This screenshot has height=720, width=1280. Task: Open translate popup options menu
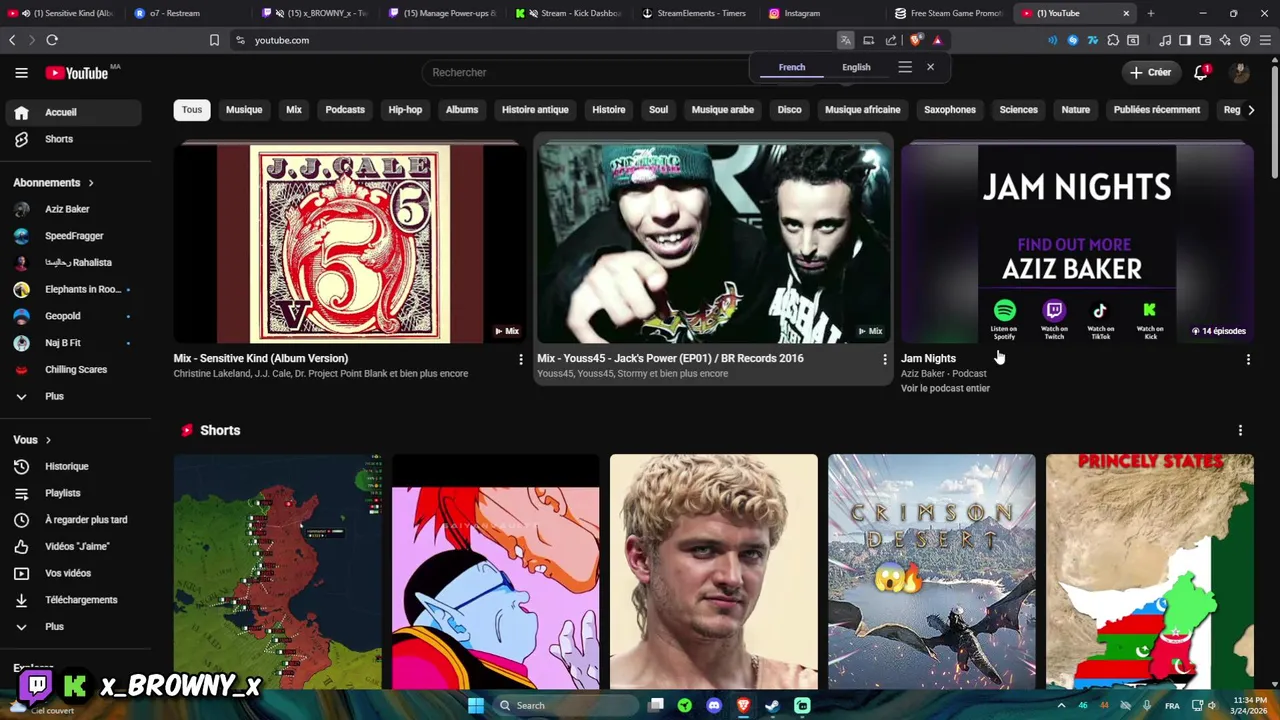click(905, 67)
